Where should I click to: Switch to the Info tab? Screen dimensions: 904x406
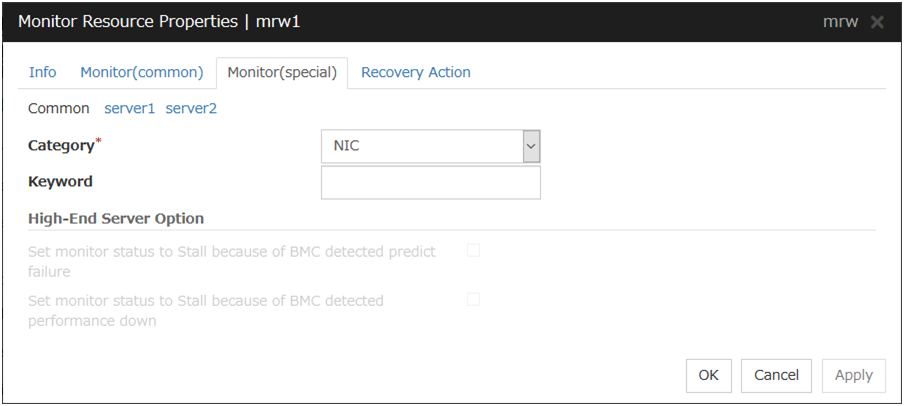click(x=43, y=72)
